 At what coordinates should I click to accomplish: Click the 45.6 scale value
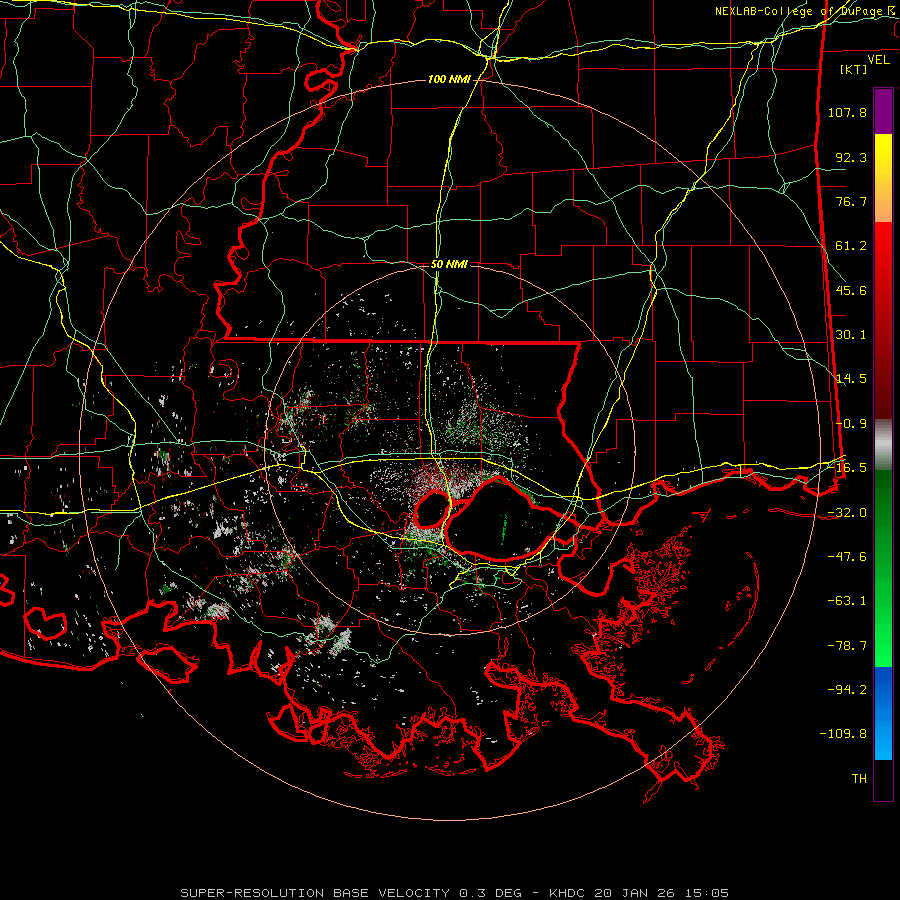[851, 290]
